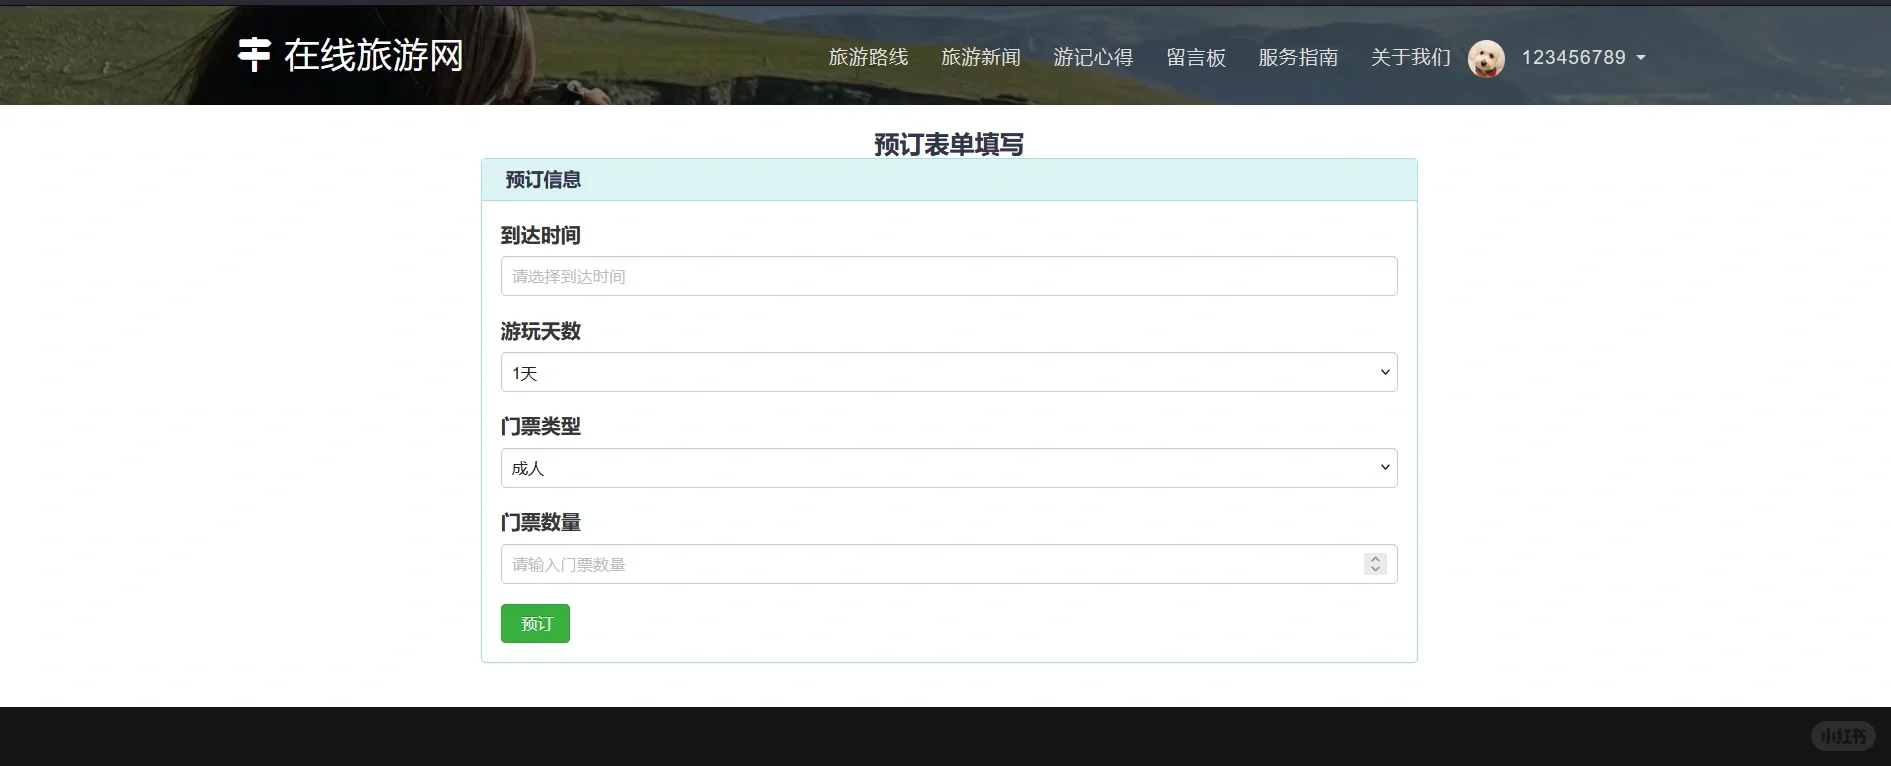
Task: Focus the 门票数量 number input
Action: (x=949, y=564)
